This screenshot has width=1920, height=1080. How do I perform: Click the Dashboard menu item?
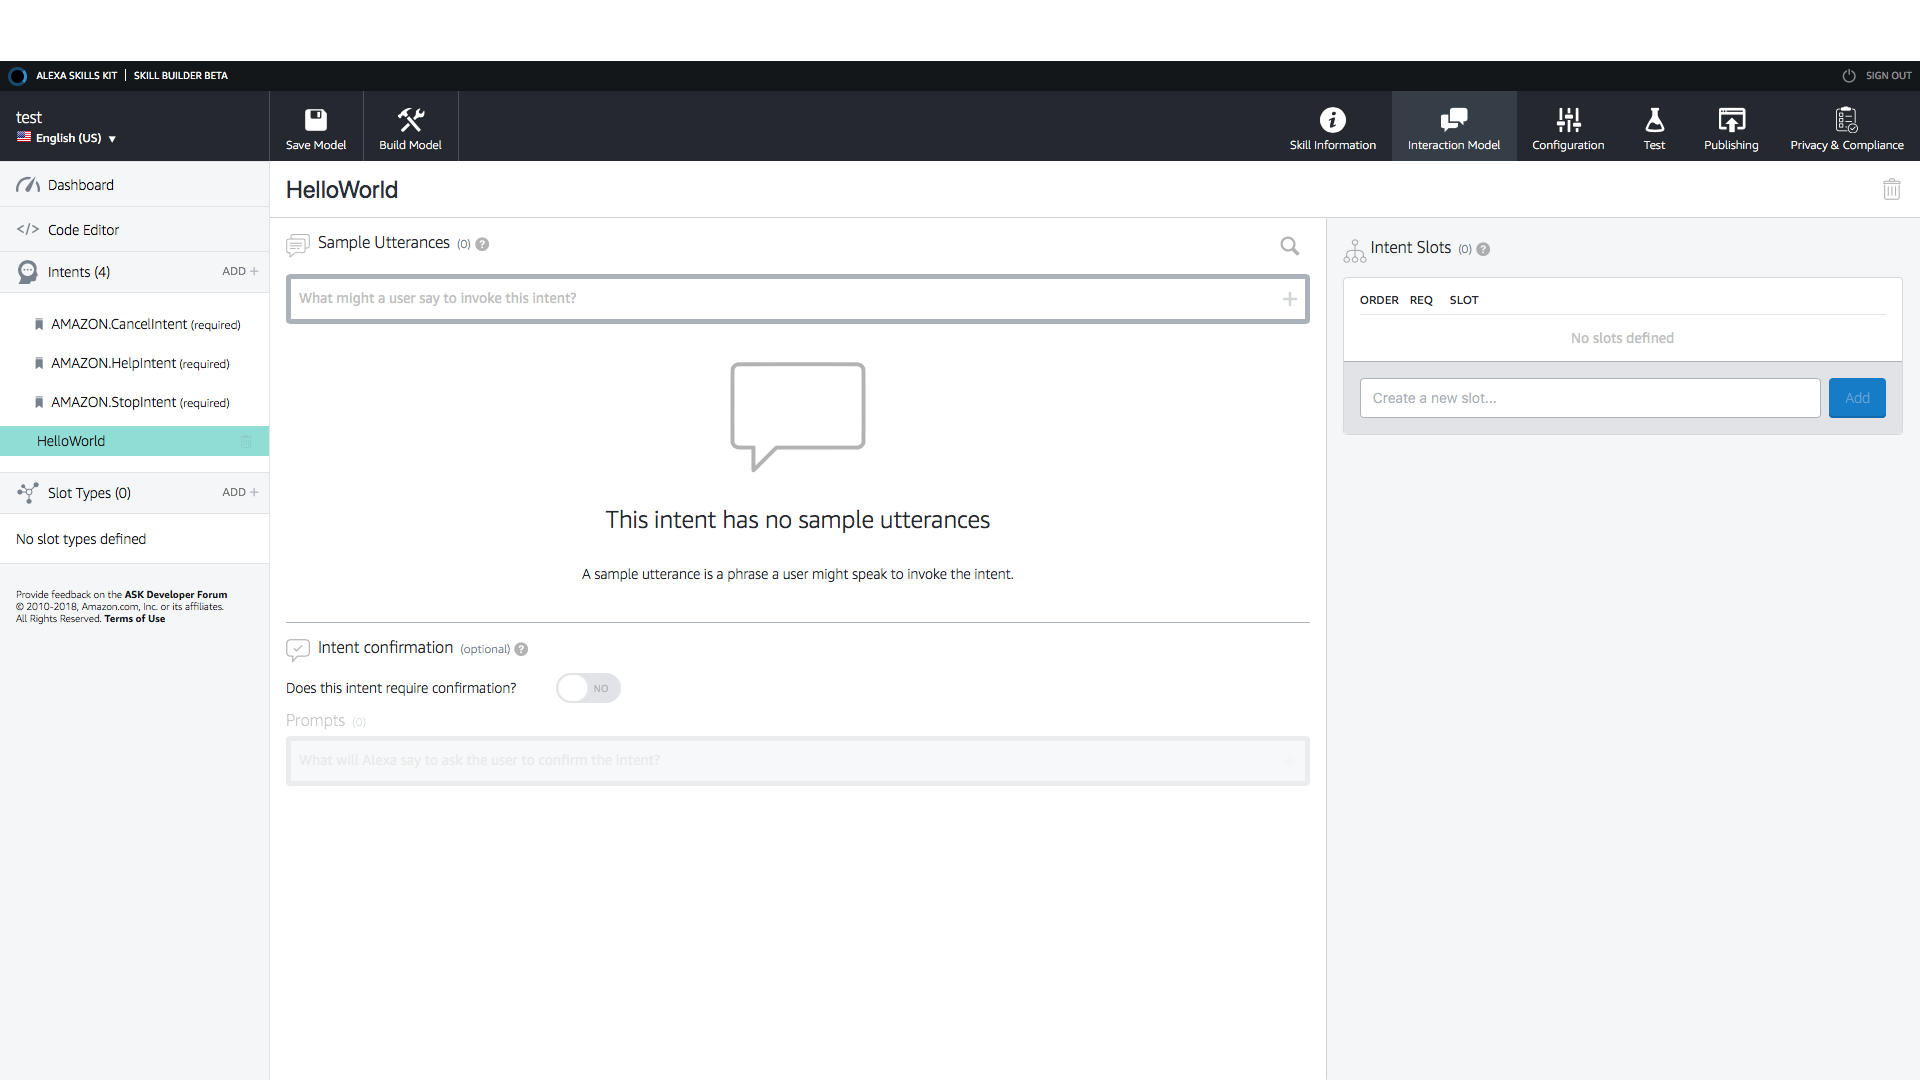click(x=83, y=185)
